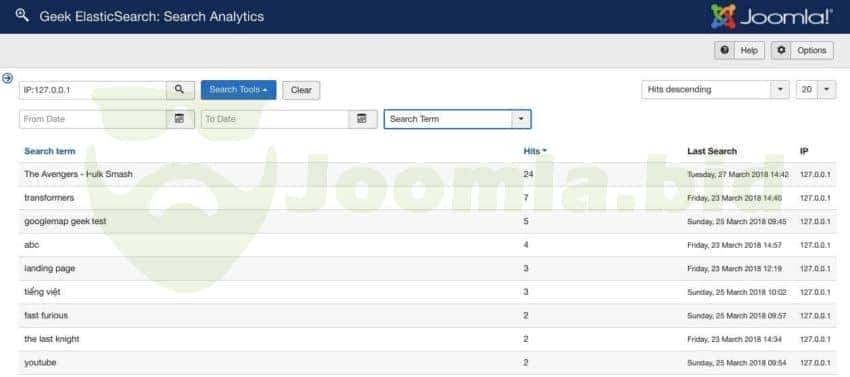Focus the To Date input field
The height and width of the screenshot is (377, 850).
pyautogui.click(x=275, y=119)
